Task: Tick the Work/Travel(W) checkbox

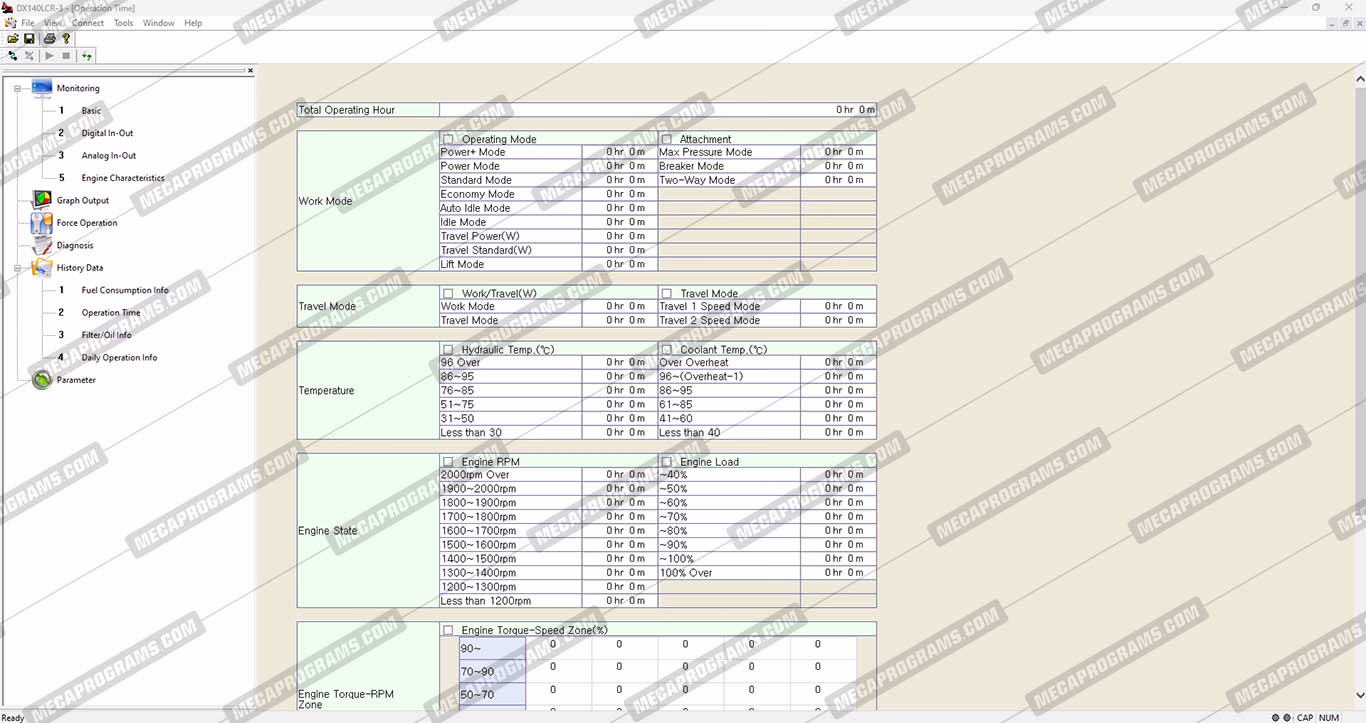Action: (448, 293)
